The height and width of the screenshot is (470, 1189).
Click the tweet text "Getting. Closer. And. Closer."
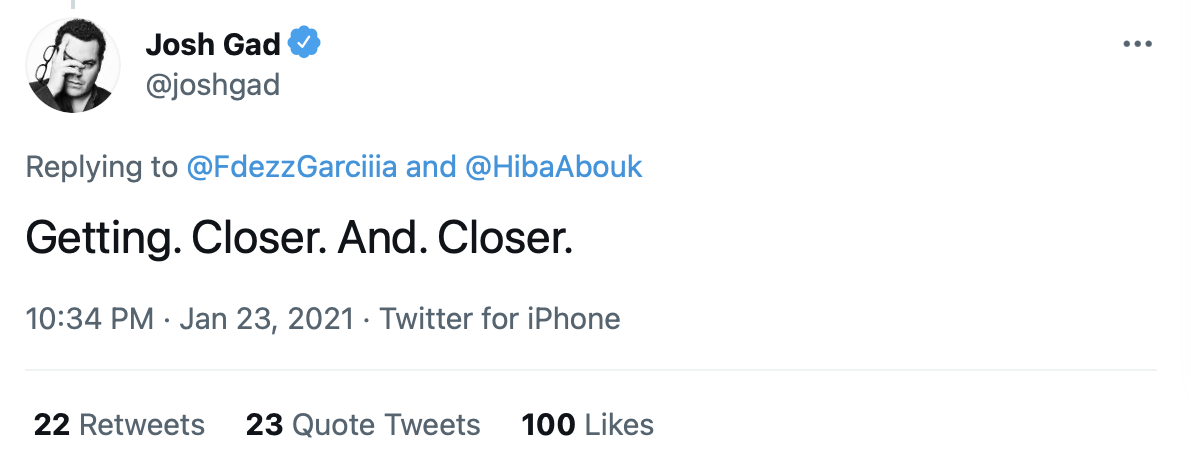[x=299, y=240]
